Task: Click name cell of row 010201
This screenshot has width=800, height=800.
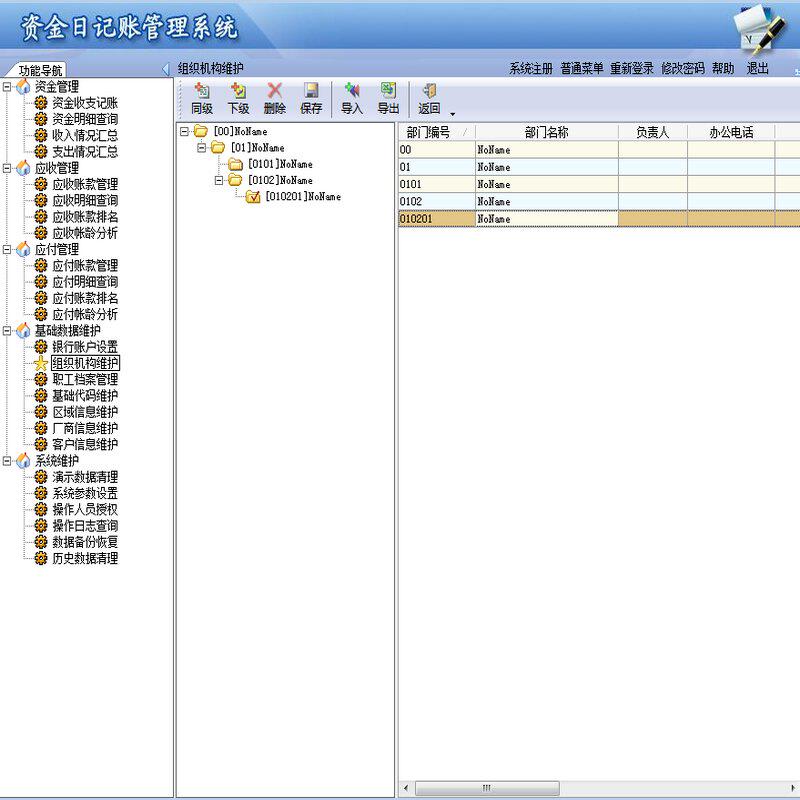Action: coord(546,219)
